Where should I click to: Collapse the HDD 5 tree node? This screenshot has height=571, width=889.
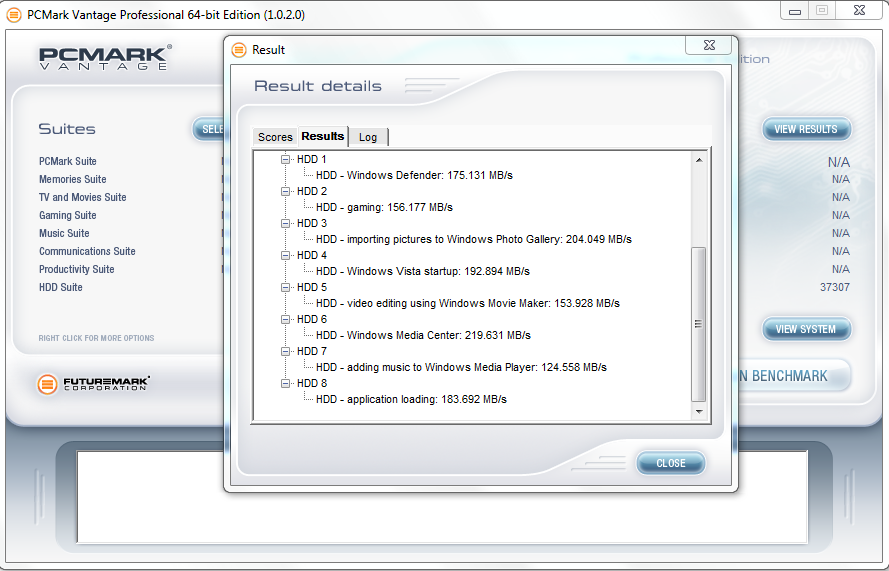pos(286,287)
